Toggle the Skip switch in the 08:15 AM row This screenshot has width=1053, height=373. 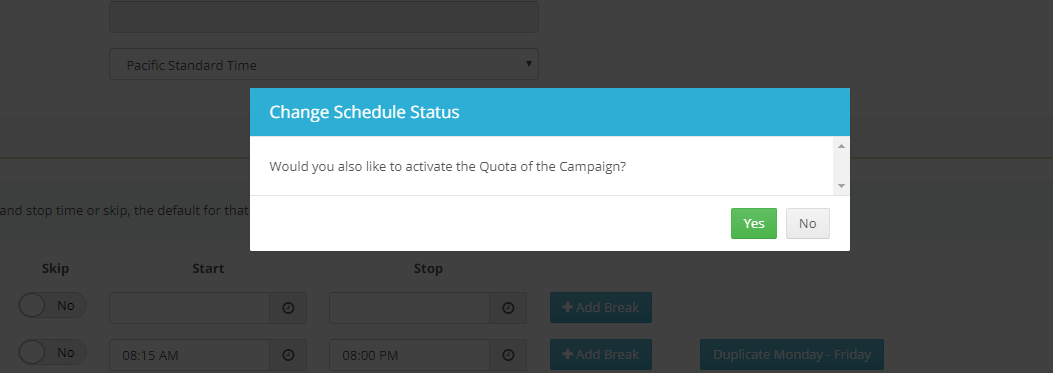click(x=52, y=353)
